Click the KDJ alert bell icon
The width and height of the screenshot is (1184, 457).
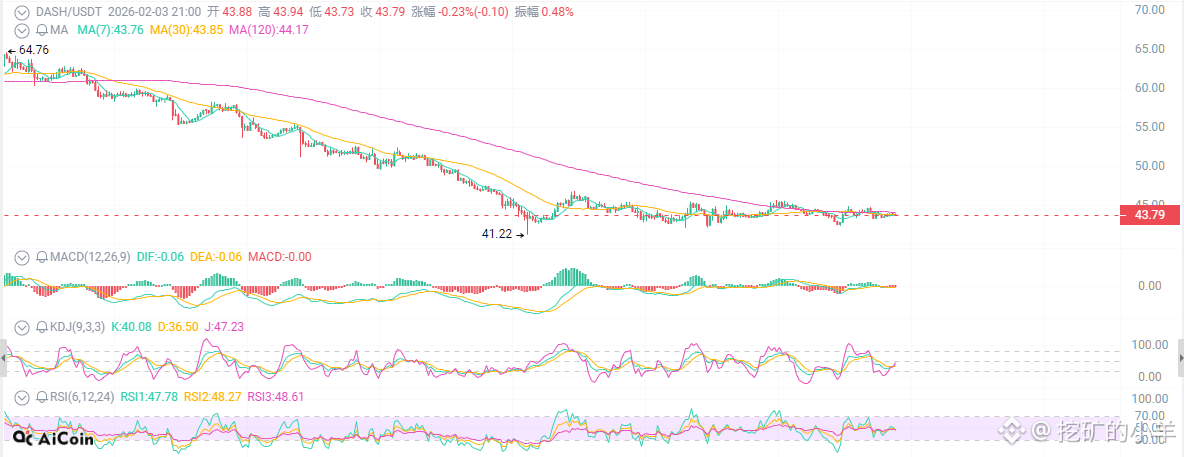pos(41,326)
